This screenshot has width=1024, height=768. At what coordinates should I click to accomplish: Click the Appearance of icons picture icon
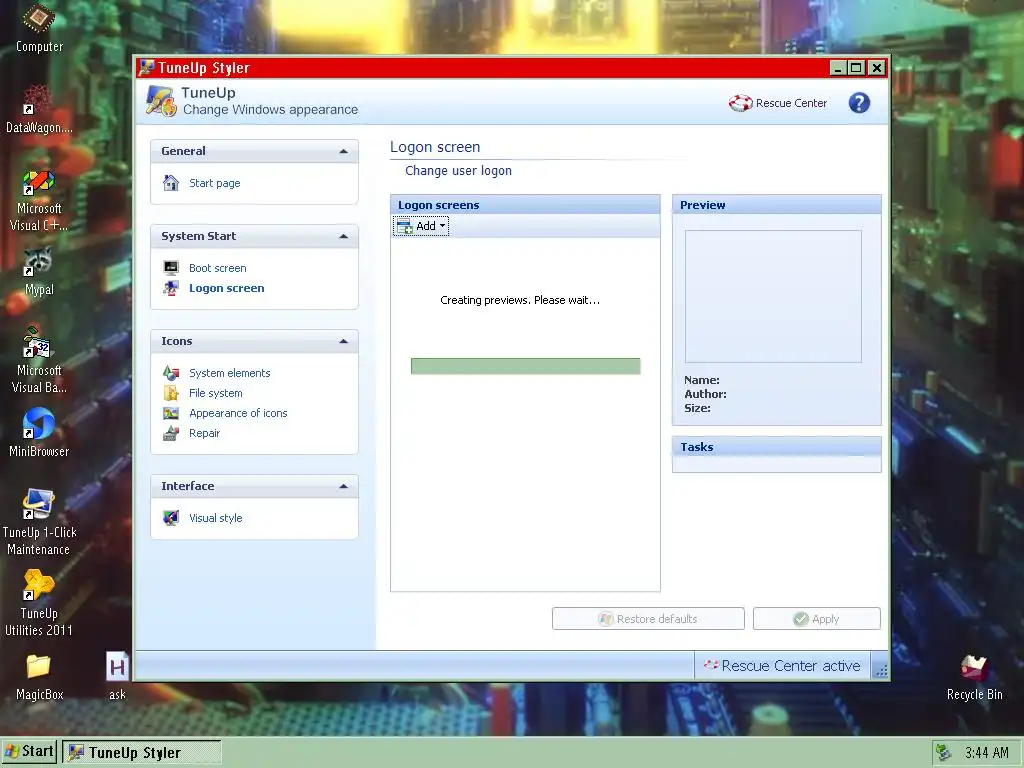(171, 413)
